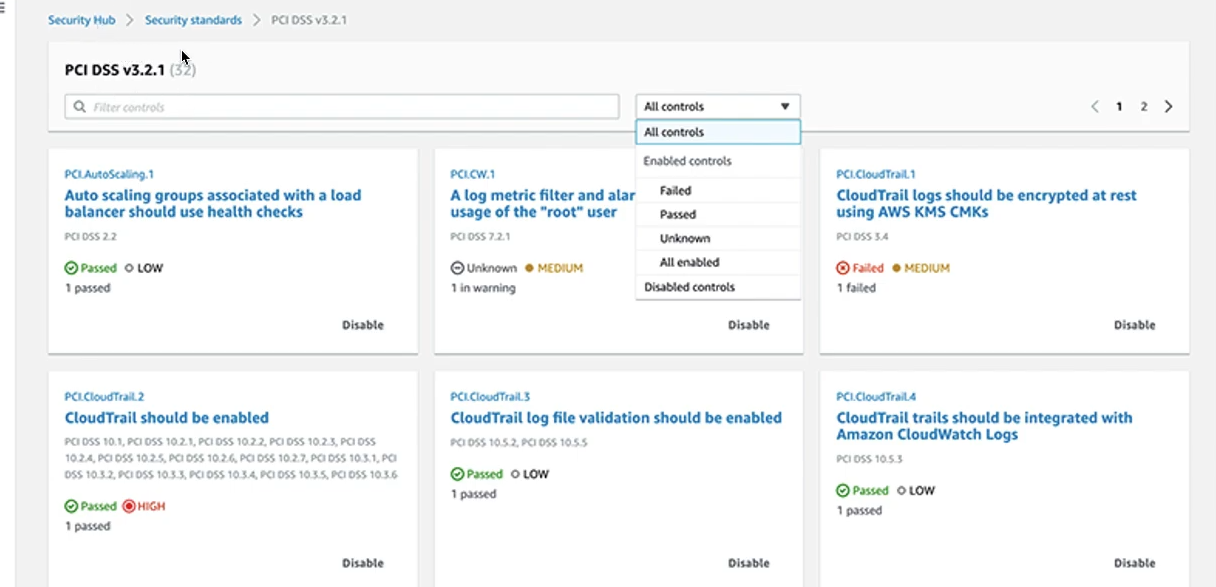Click the red HIGH severity icon
Screen dimensions: 1216x587
pos(128,506)
